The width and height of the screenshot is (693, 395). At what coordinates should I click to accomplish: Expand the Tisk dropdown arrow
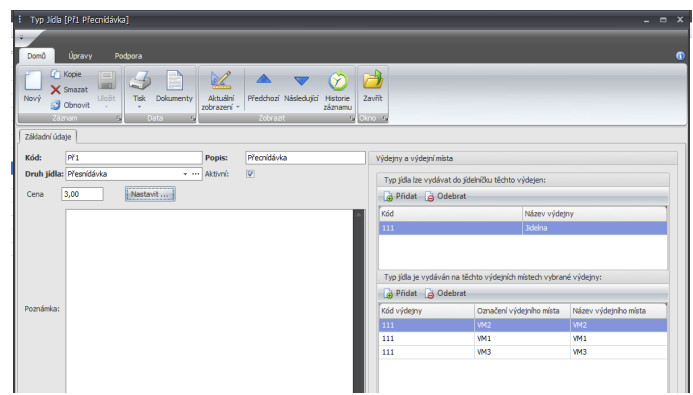point(140,106)
